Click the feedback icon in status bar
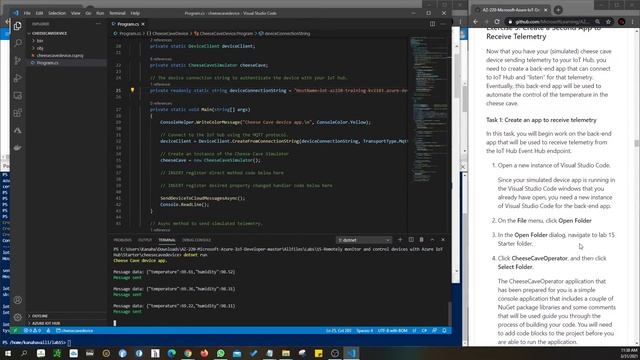Screen dimensions: 640x360 coord(434,331)
